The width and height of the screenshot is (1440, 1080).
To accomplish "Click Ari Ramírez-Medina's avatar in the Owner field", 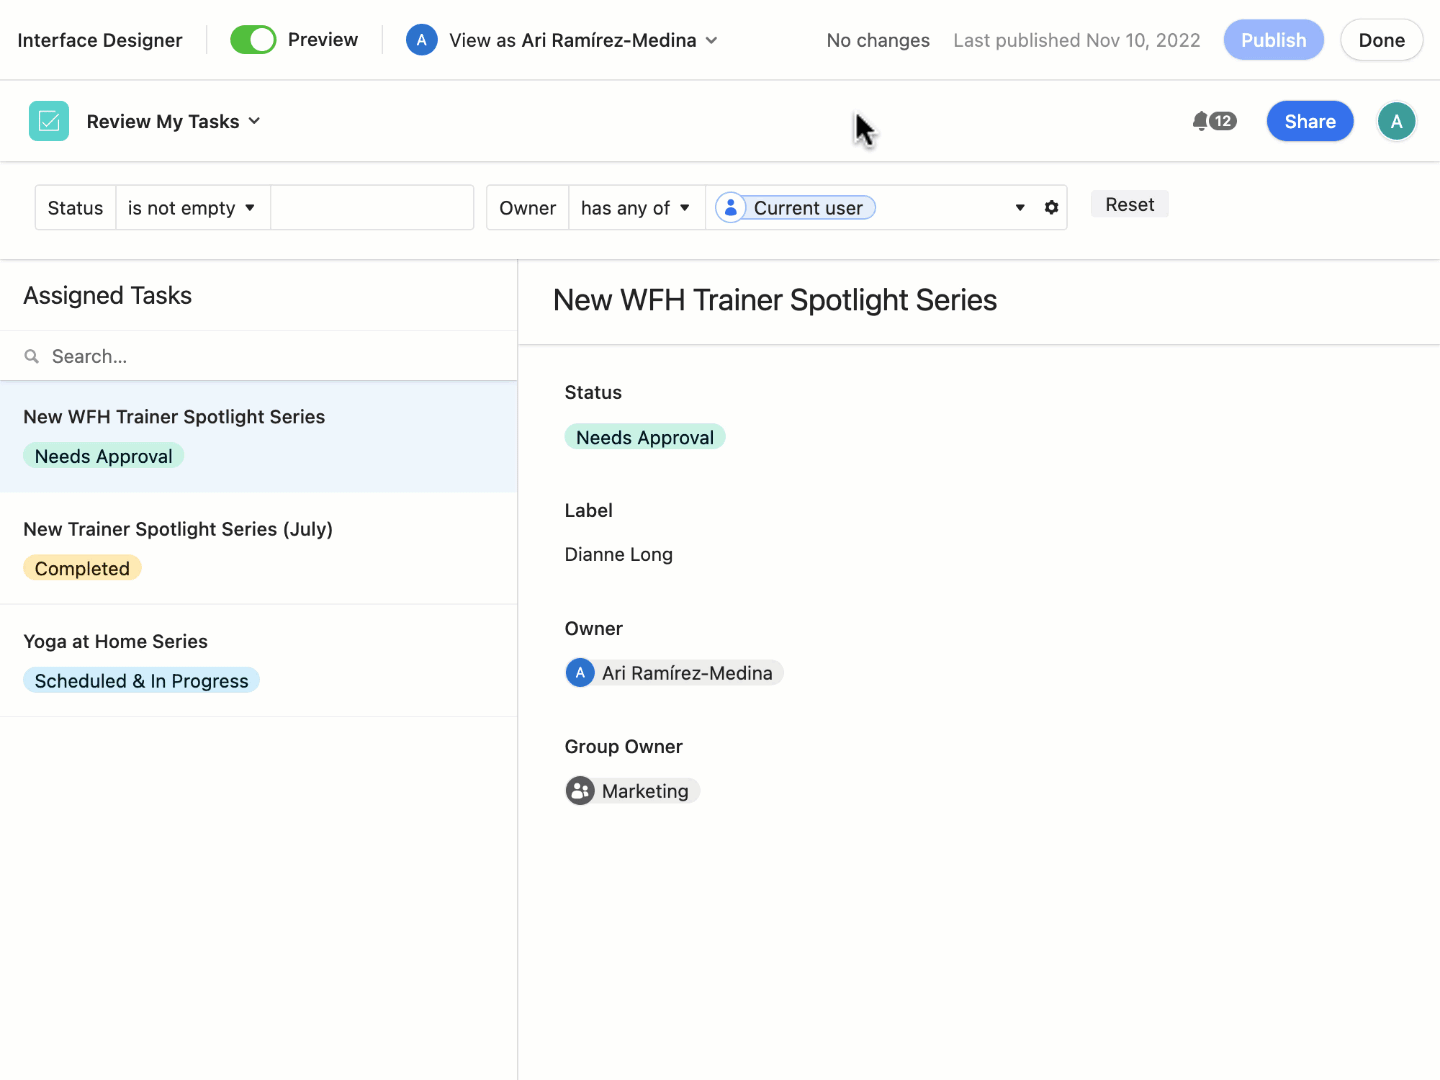I will coord(580,672).
